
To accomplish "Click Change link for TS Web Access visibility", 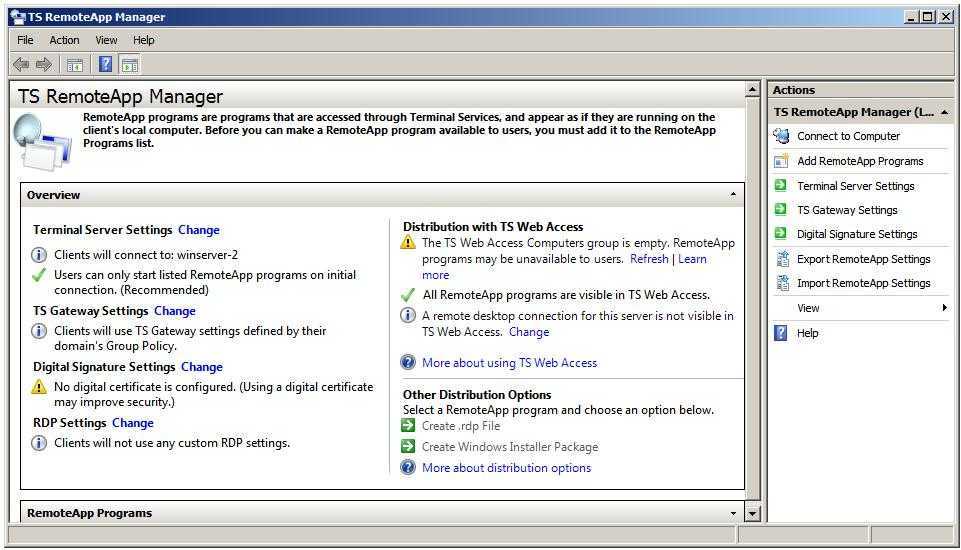I will click(529, 332).
